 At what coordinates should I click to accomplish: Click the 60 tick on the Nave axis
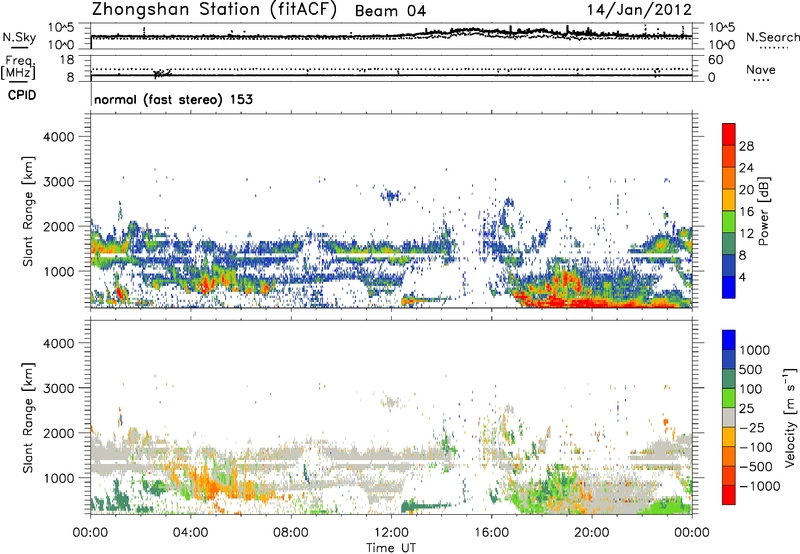click(x=715, y=60)
